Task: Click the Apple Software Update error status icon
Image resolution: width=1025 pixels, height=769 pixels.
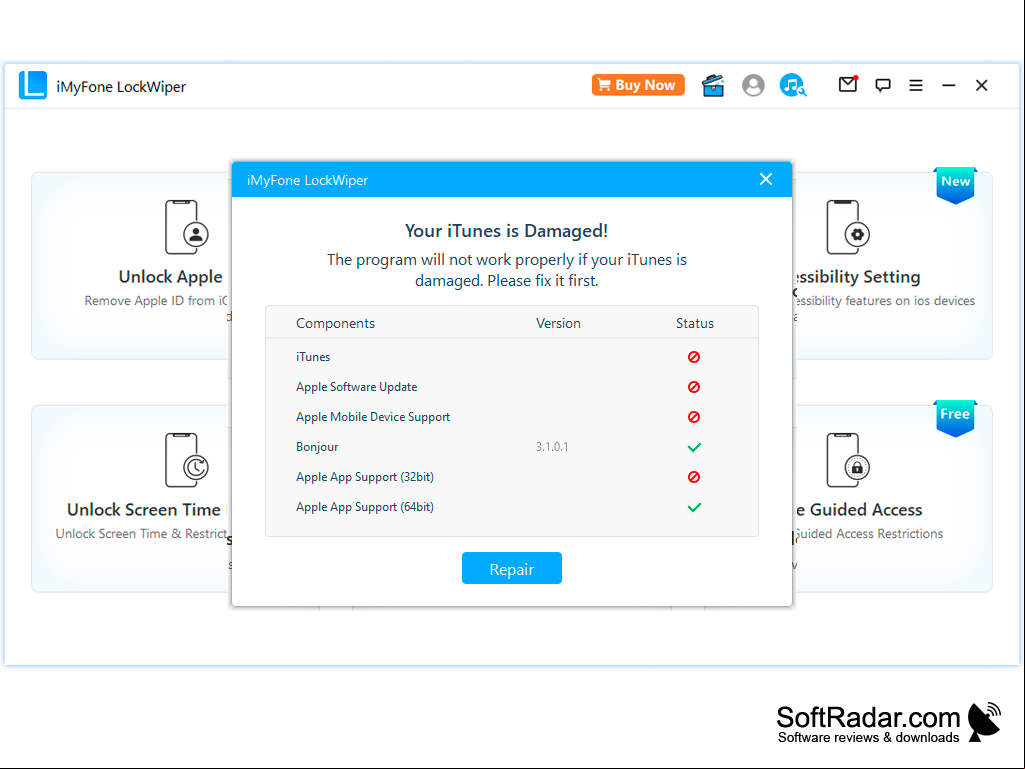Action: 694,387
